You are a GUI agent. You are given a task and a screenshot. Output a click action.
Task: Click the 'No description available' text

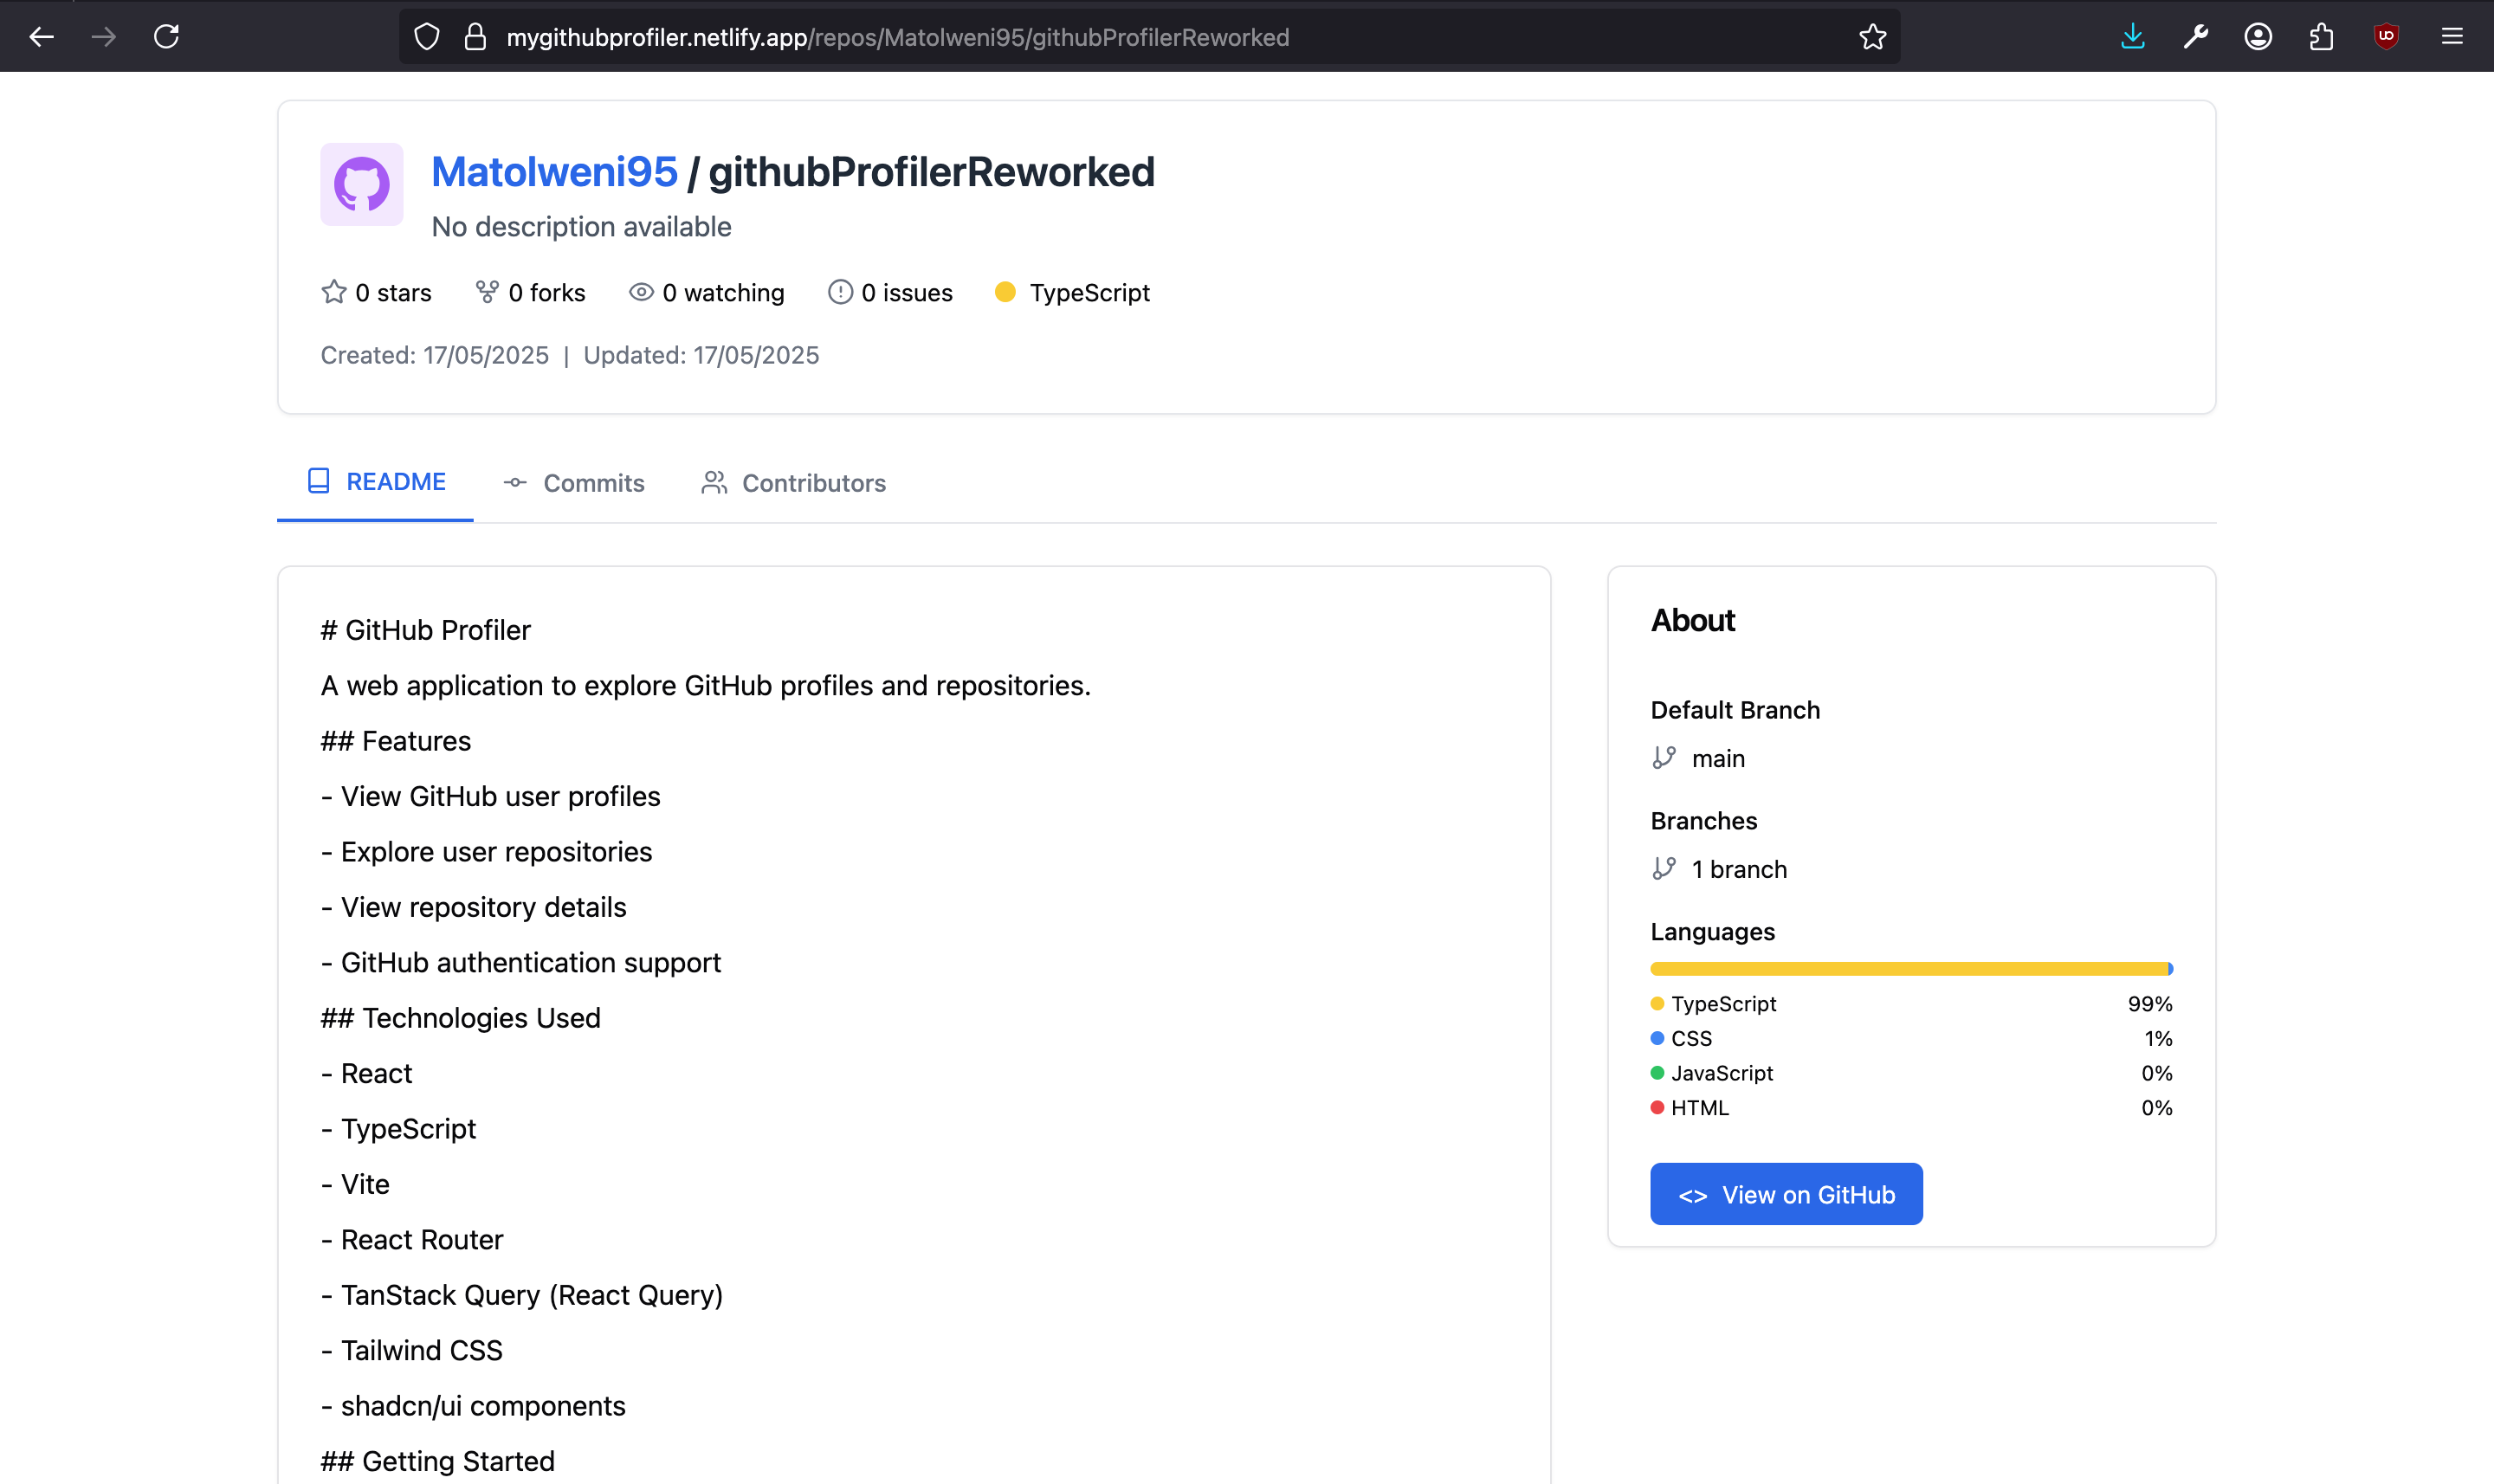coord(581,227)
